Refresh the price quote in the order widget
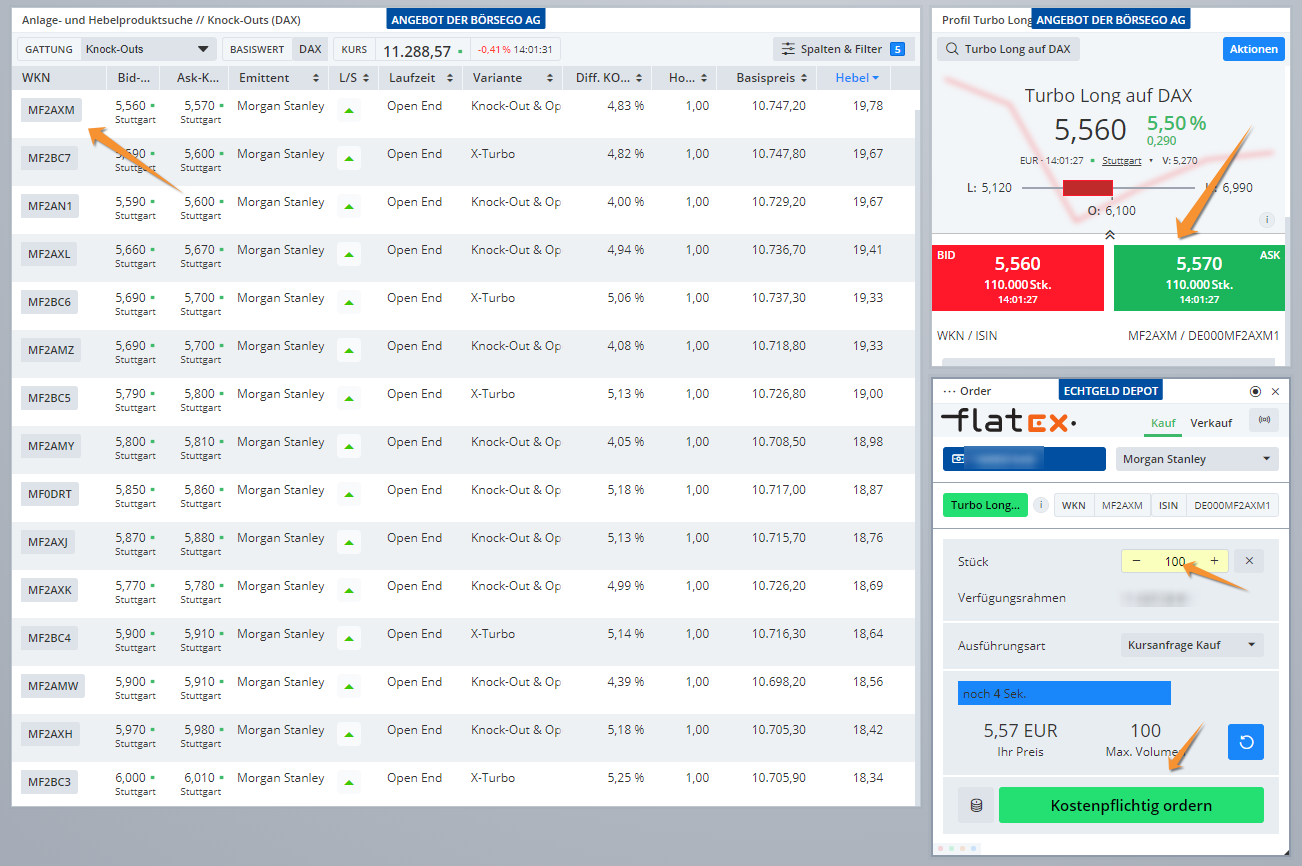 click(x=1246, y=742)
